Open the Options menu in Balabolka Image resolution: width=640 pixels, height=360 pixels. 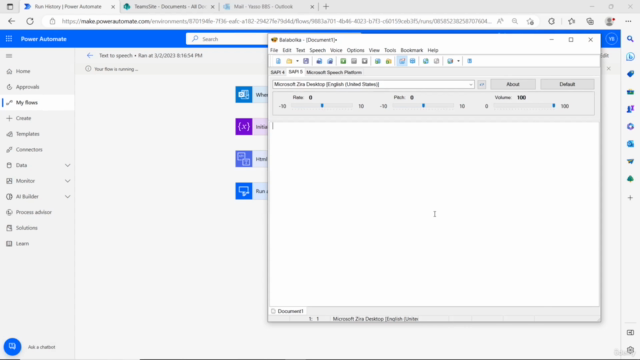click(x=356, y=50)
